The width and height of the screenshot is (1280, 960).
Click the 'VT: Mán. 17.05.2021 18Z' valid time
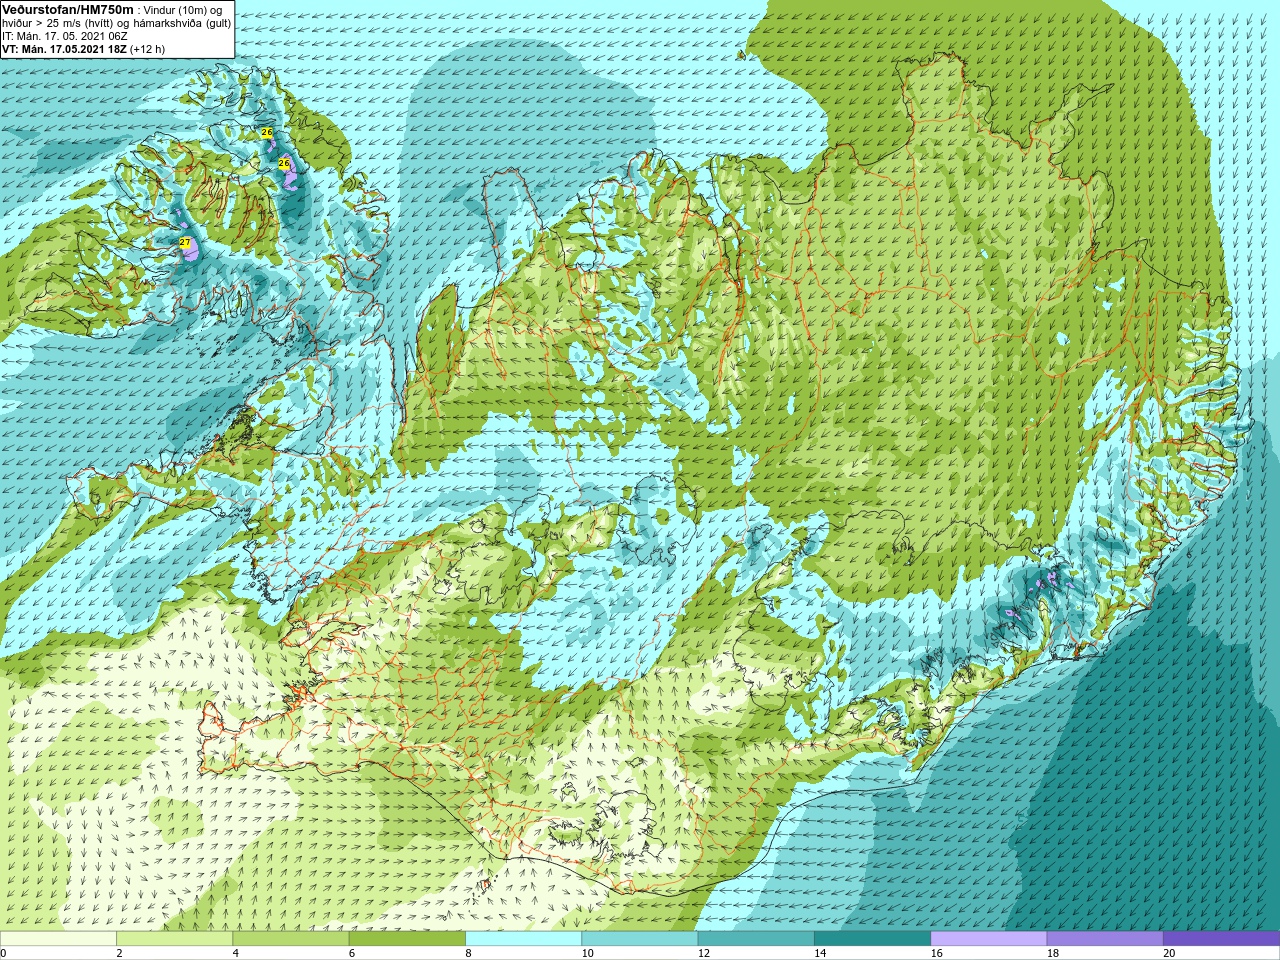(64, 49)
